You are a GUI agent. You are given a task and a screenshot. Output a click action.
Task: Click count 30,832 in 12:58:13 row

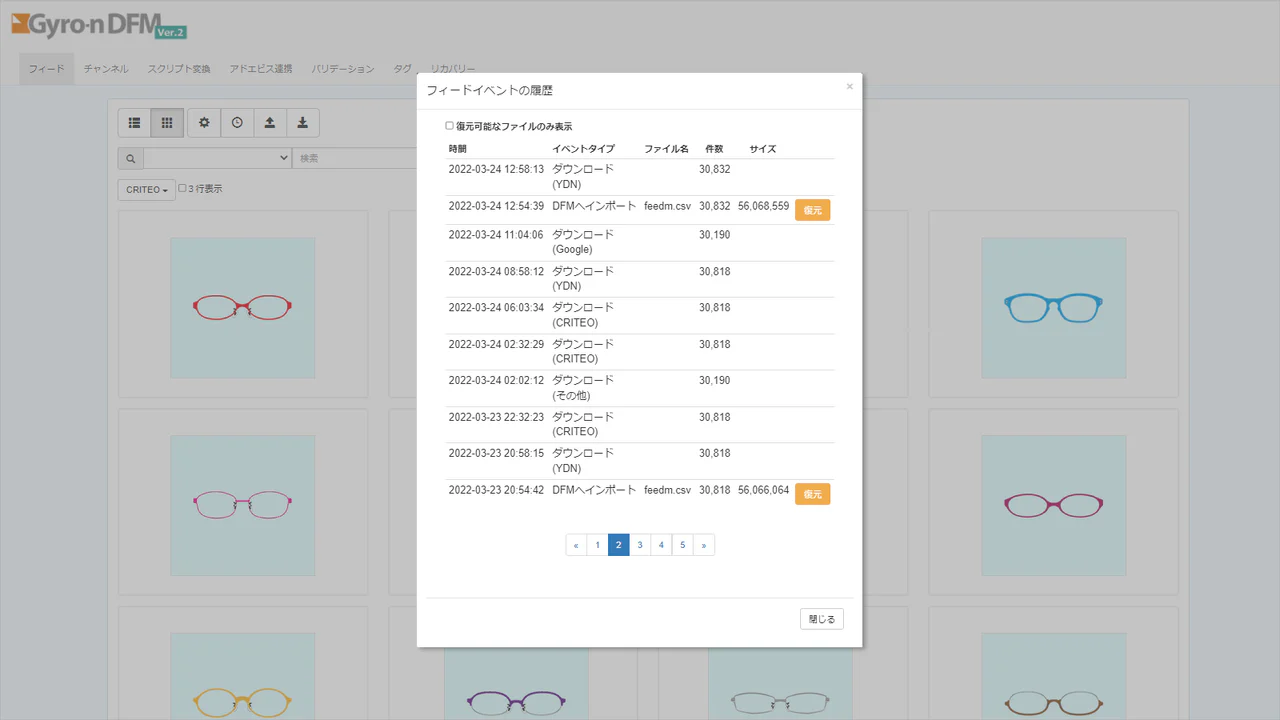(715, 170)
